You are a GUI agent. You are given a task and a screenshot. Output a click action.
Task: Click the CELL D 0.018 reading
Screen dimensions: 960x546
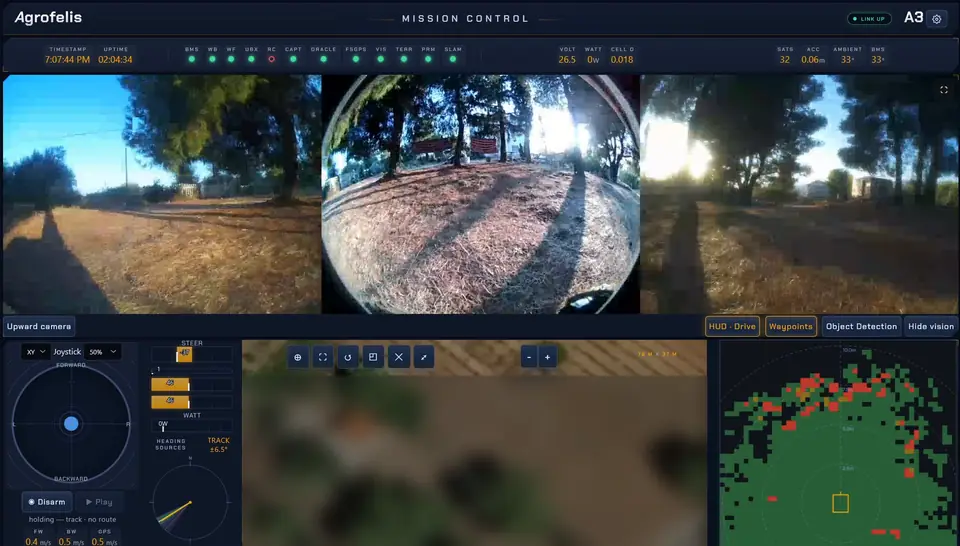coord(622,60)
